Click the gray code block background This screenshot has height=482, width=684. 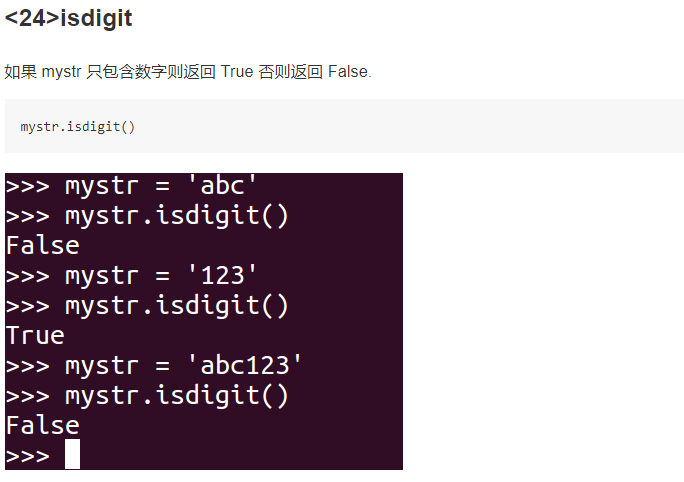pos(344,126)
